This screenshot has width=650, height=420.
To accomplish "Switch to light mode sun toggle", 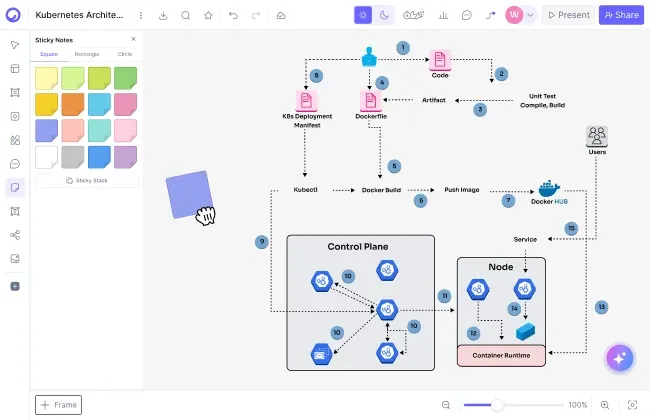I will tap(363, 15).
